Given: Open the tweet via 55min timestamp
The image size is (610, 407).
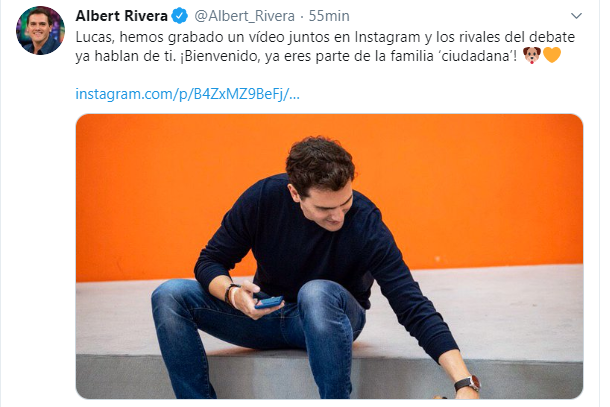Looking at the screenshot, I should click(329, 16).
